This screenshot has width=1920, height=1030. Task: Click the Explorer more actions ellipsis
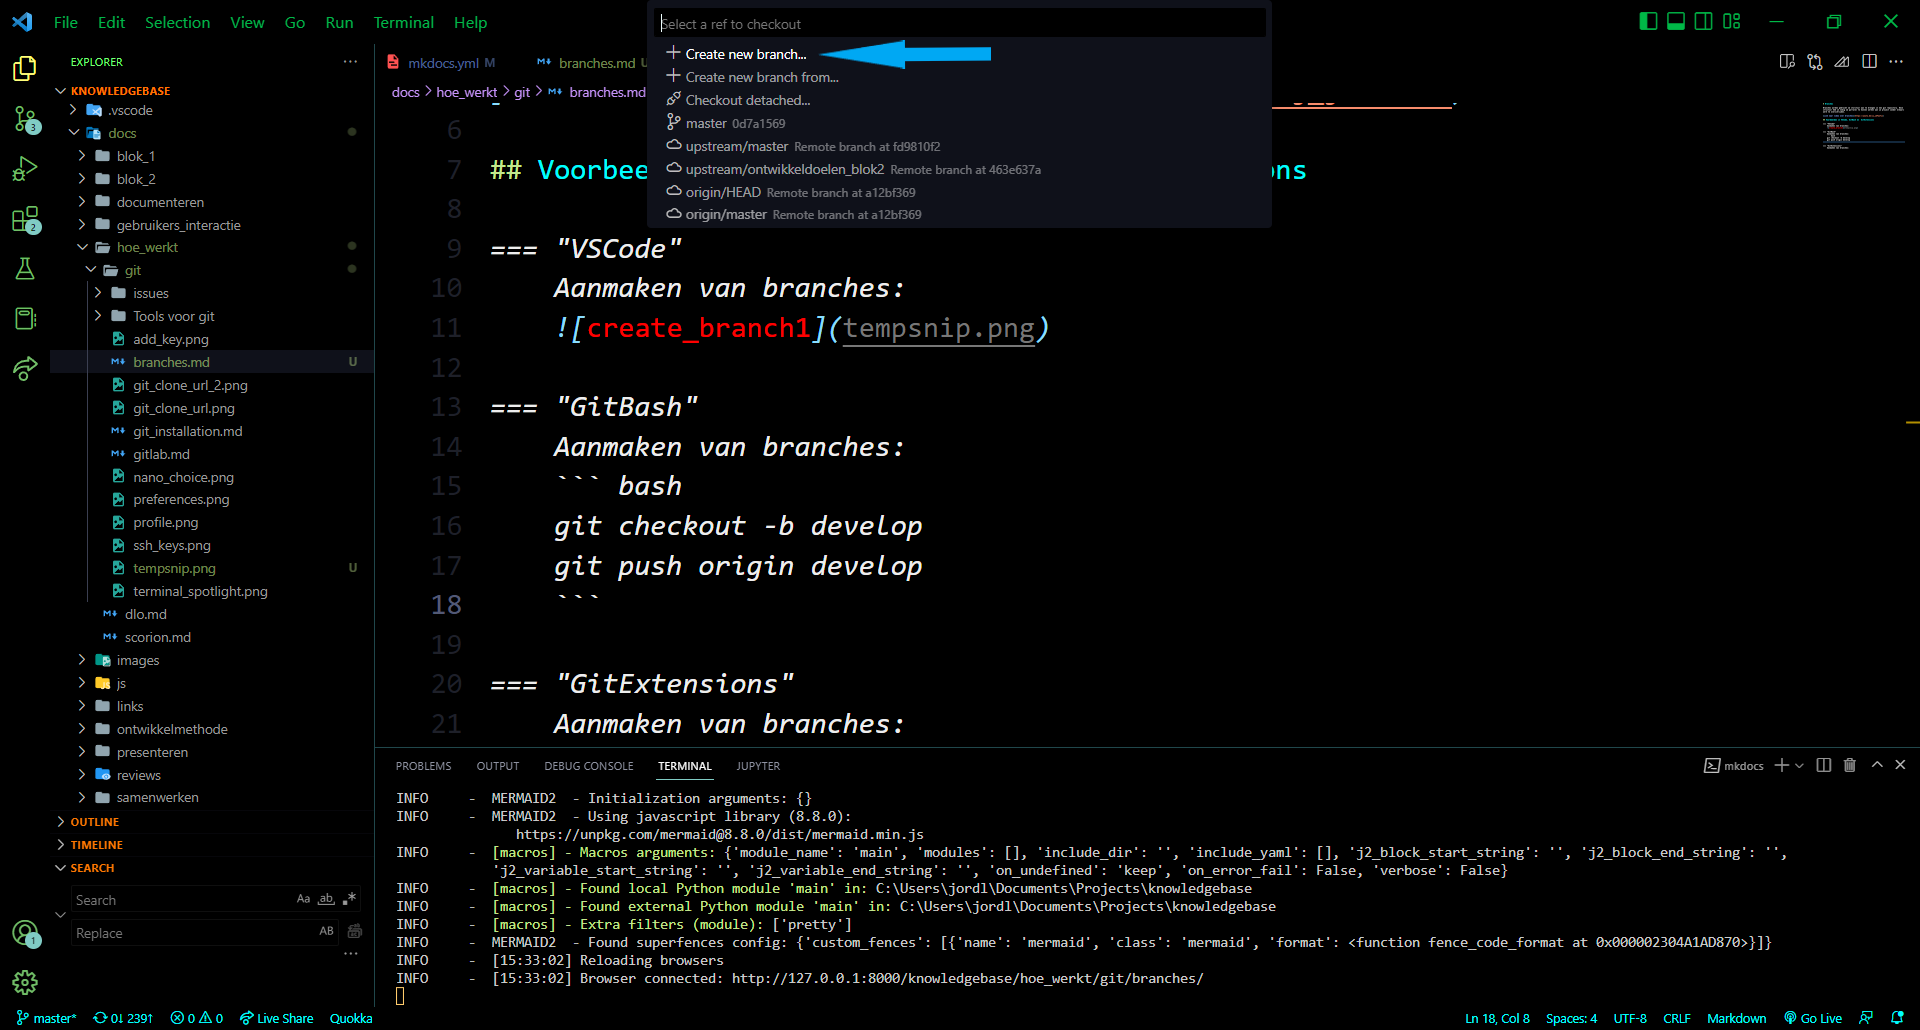(350, 62)
